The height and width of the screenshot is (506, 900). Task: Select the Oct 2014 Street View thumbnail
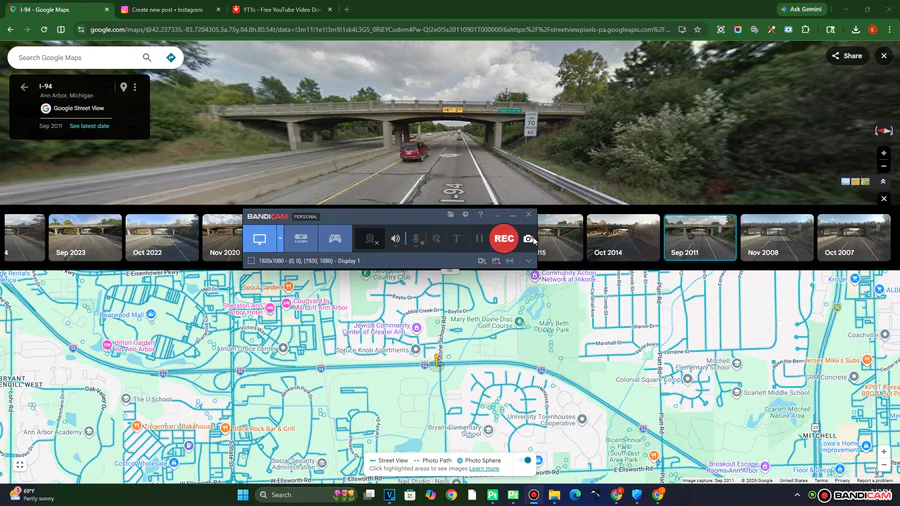pos(623,238)
